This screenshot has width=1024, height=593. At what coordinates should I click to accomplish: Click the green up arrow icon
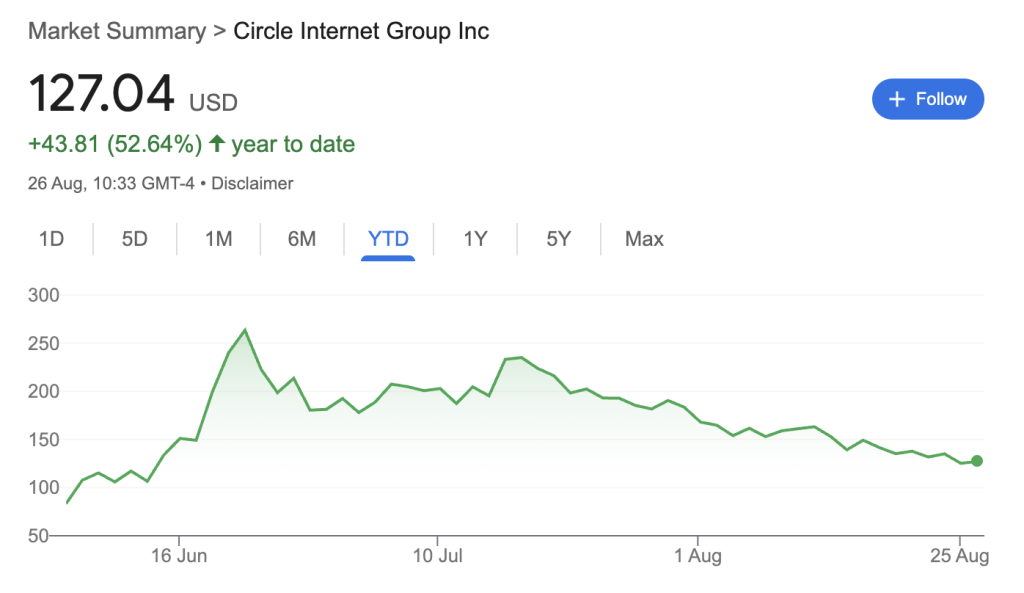pyautogui.click(x=217, y=143)
